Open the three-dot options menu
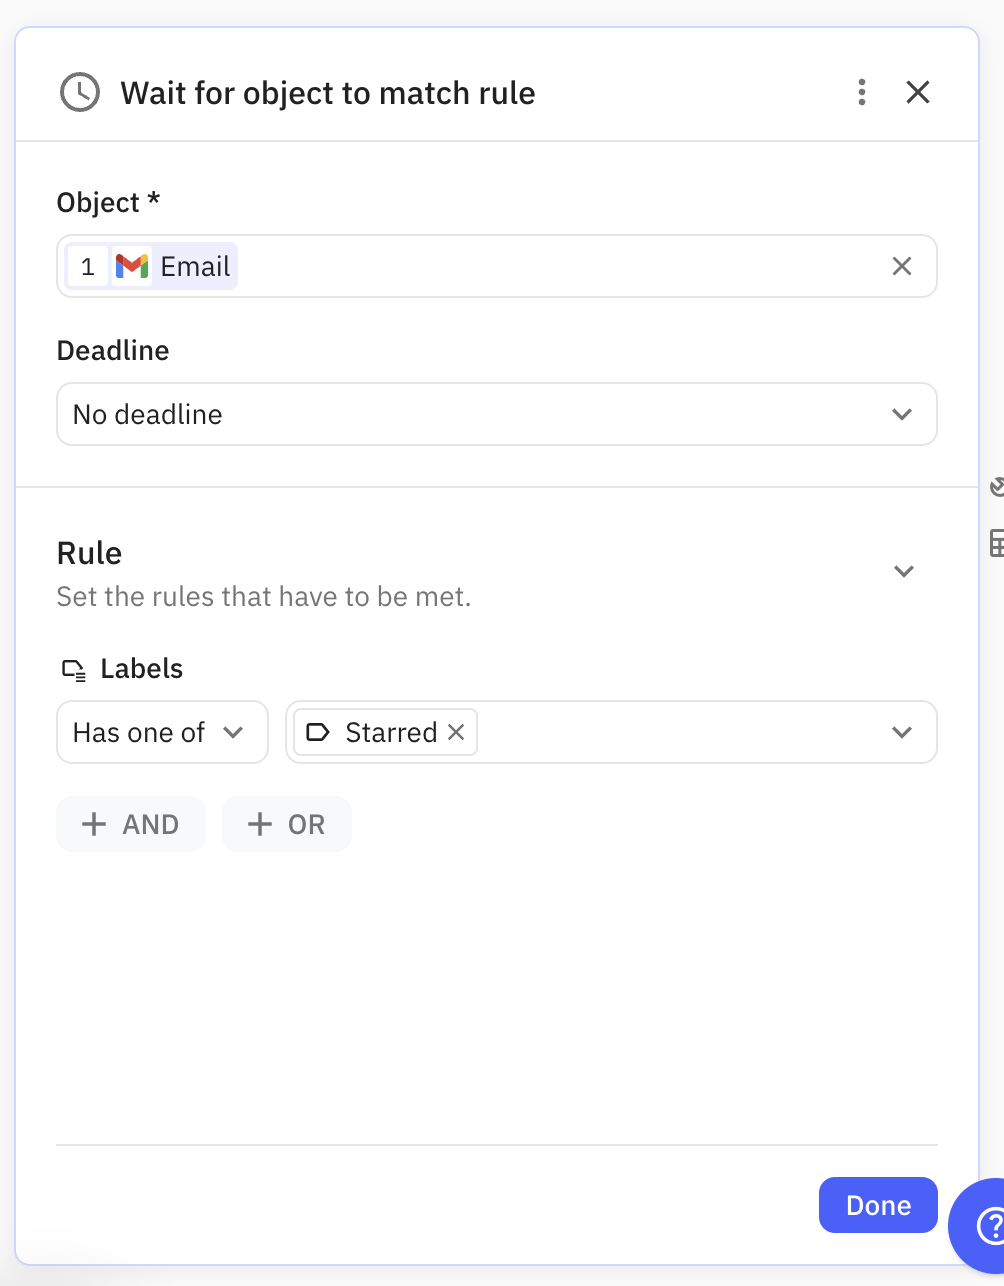 coord(861,92)
